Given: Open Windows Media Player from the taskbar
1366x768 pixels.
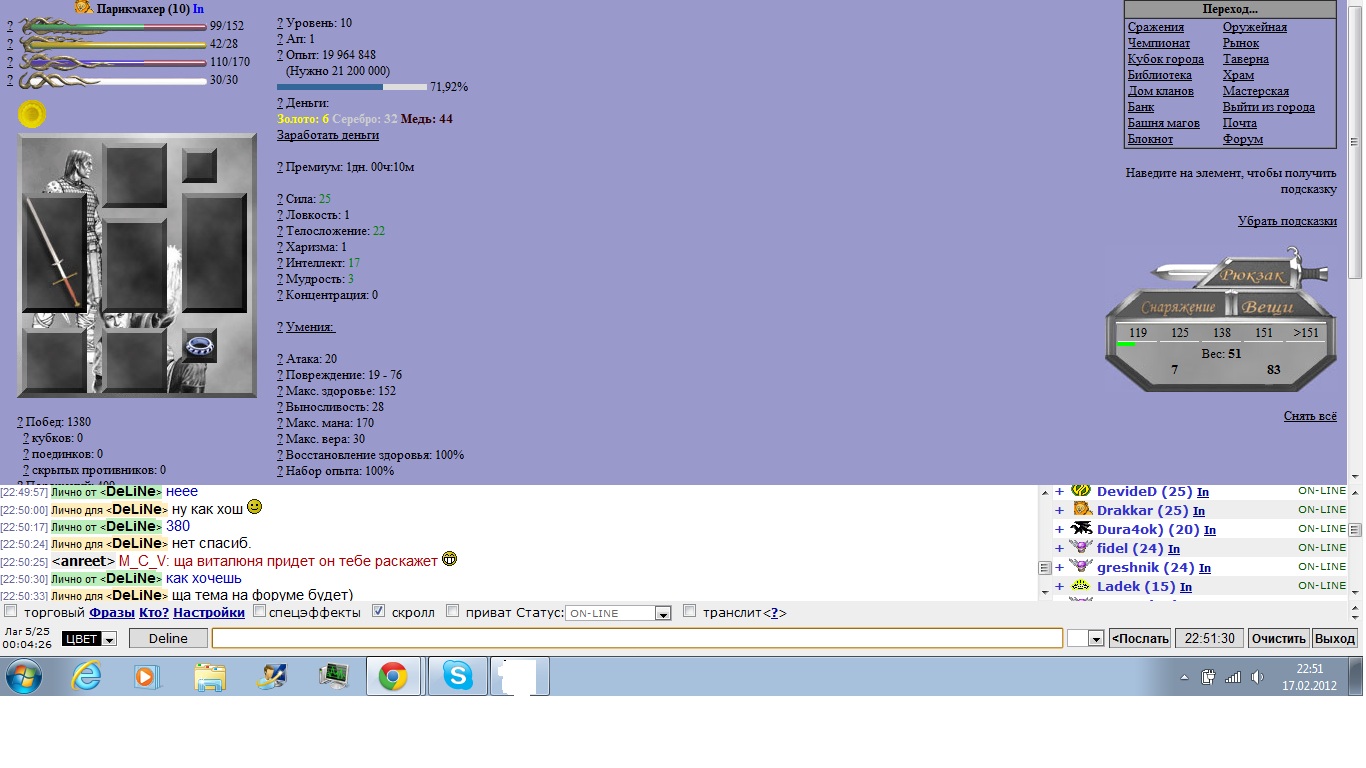Looking at the screenshot, I should 147,677.
